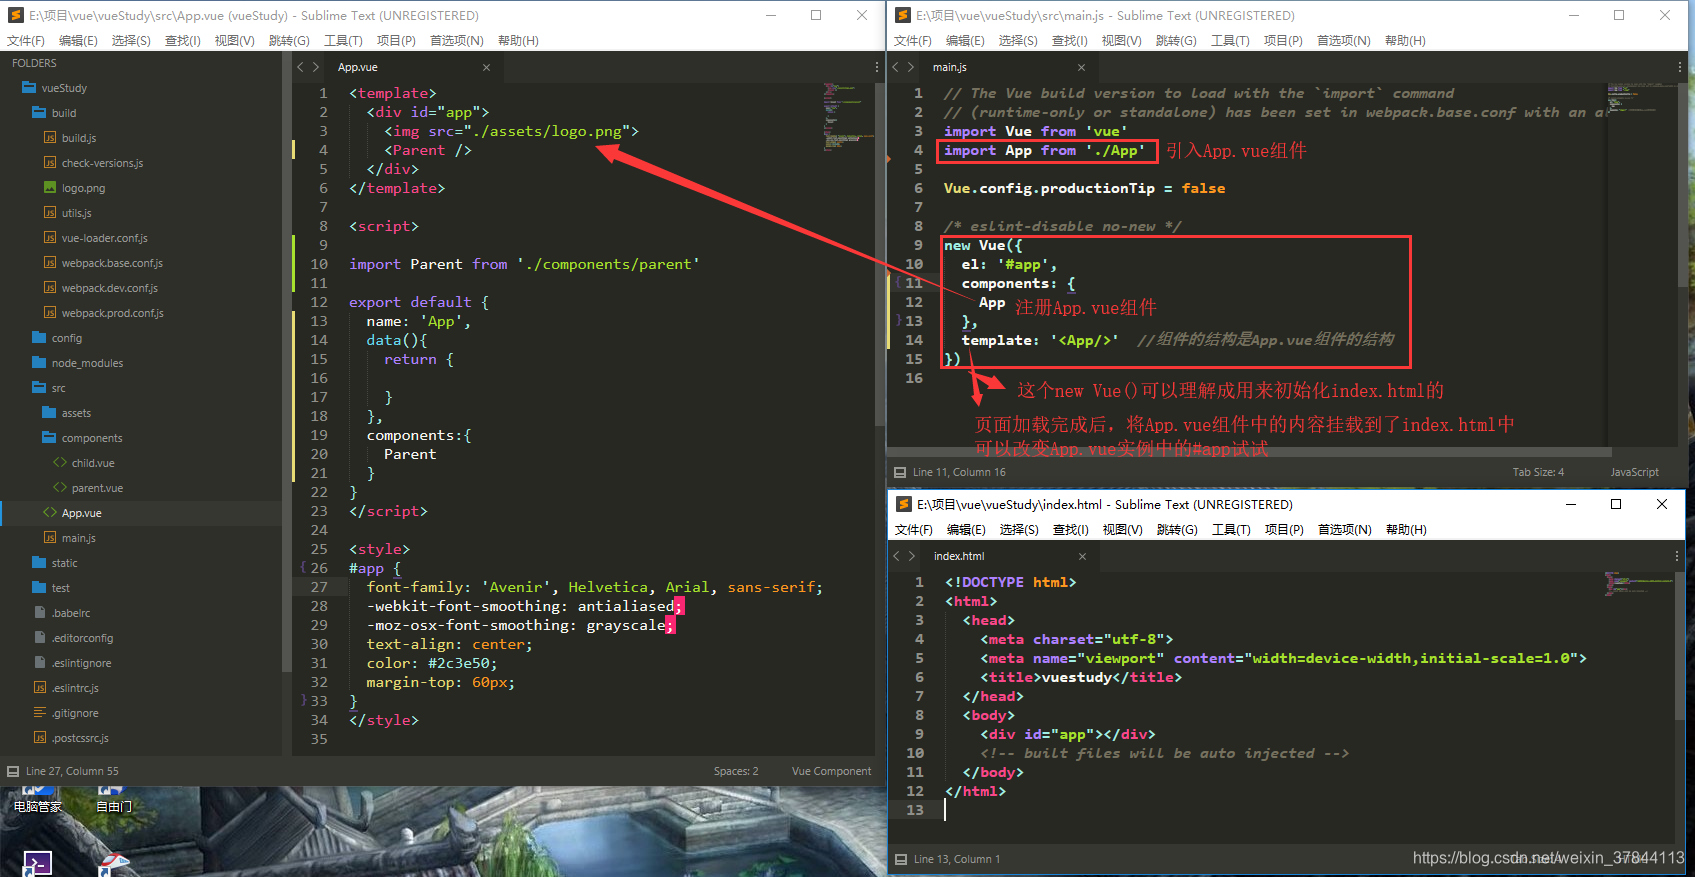This screenshot has width=1695, height=877.
Task: Open logo.png image file in sidebar
Action: [83, 188]
